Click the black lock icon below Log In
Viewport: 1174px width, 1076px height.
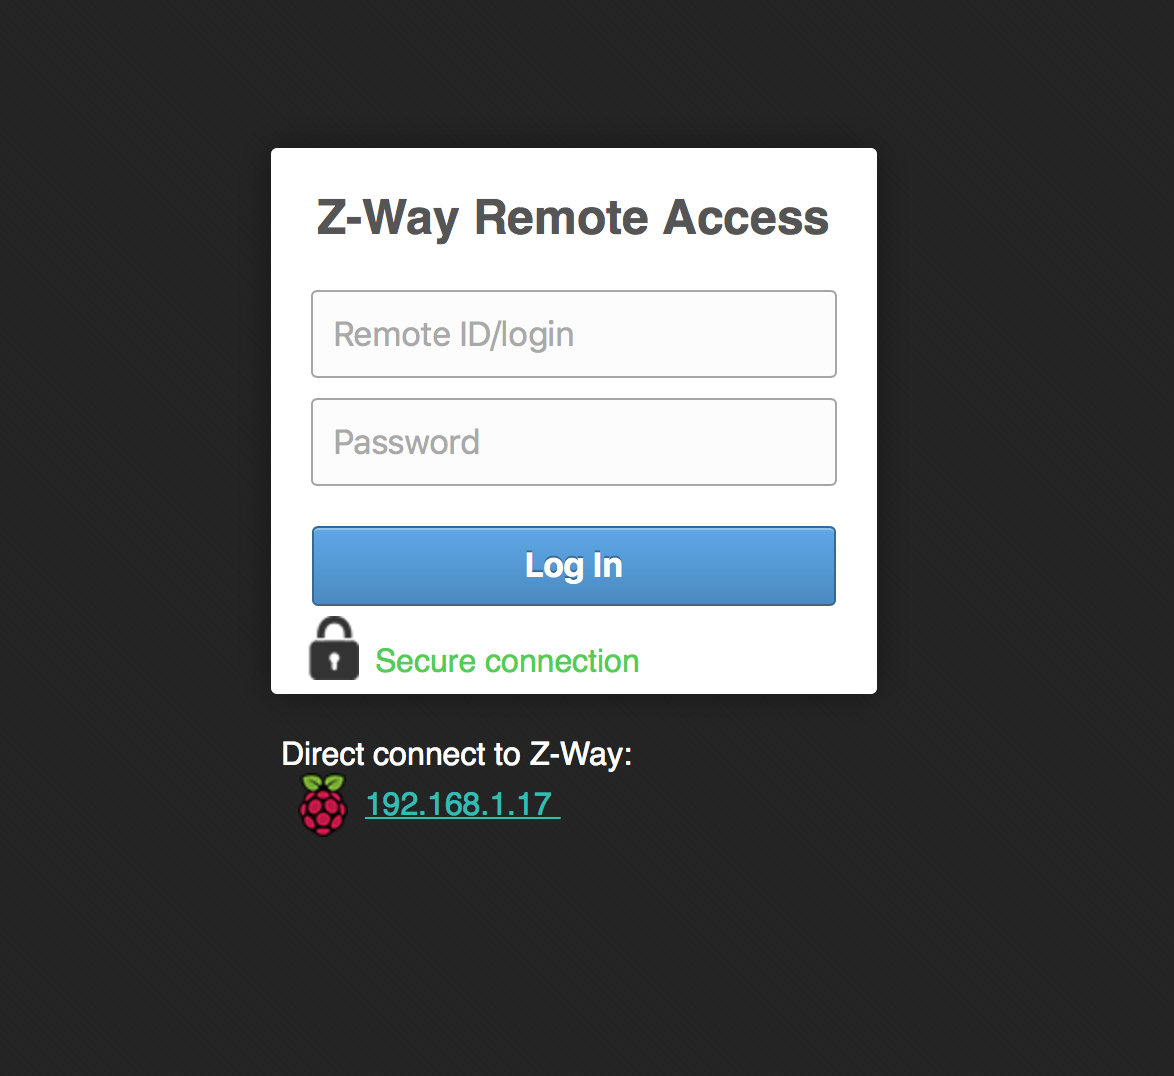coord(334,650)
